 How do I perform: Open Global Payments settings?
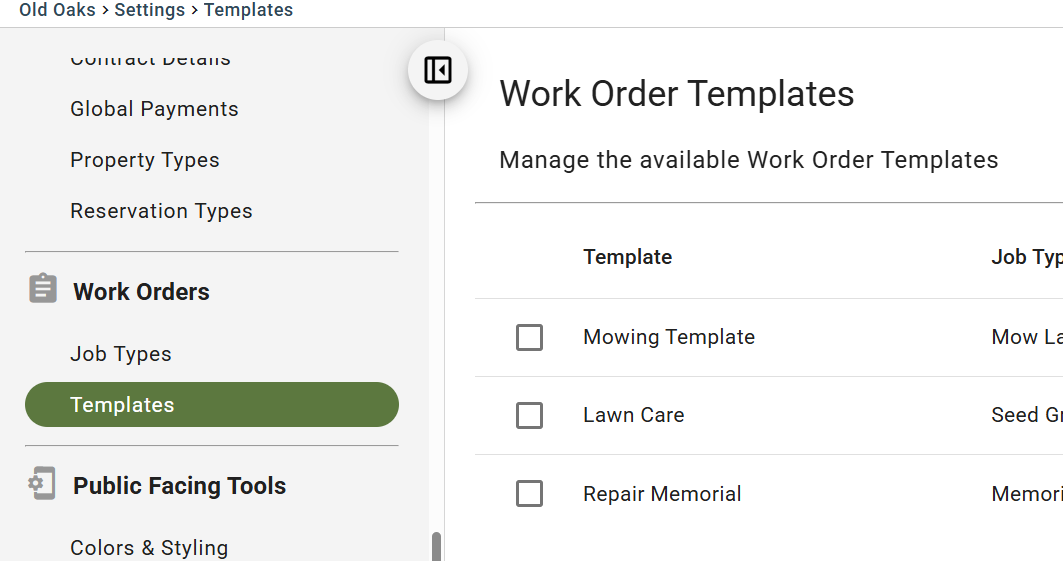click(155, 109)
